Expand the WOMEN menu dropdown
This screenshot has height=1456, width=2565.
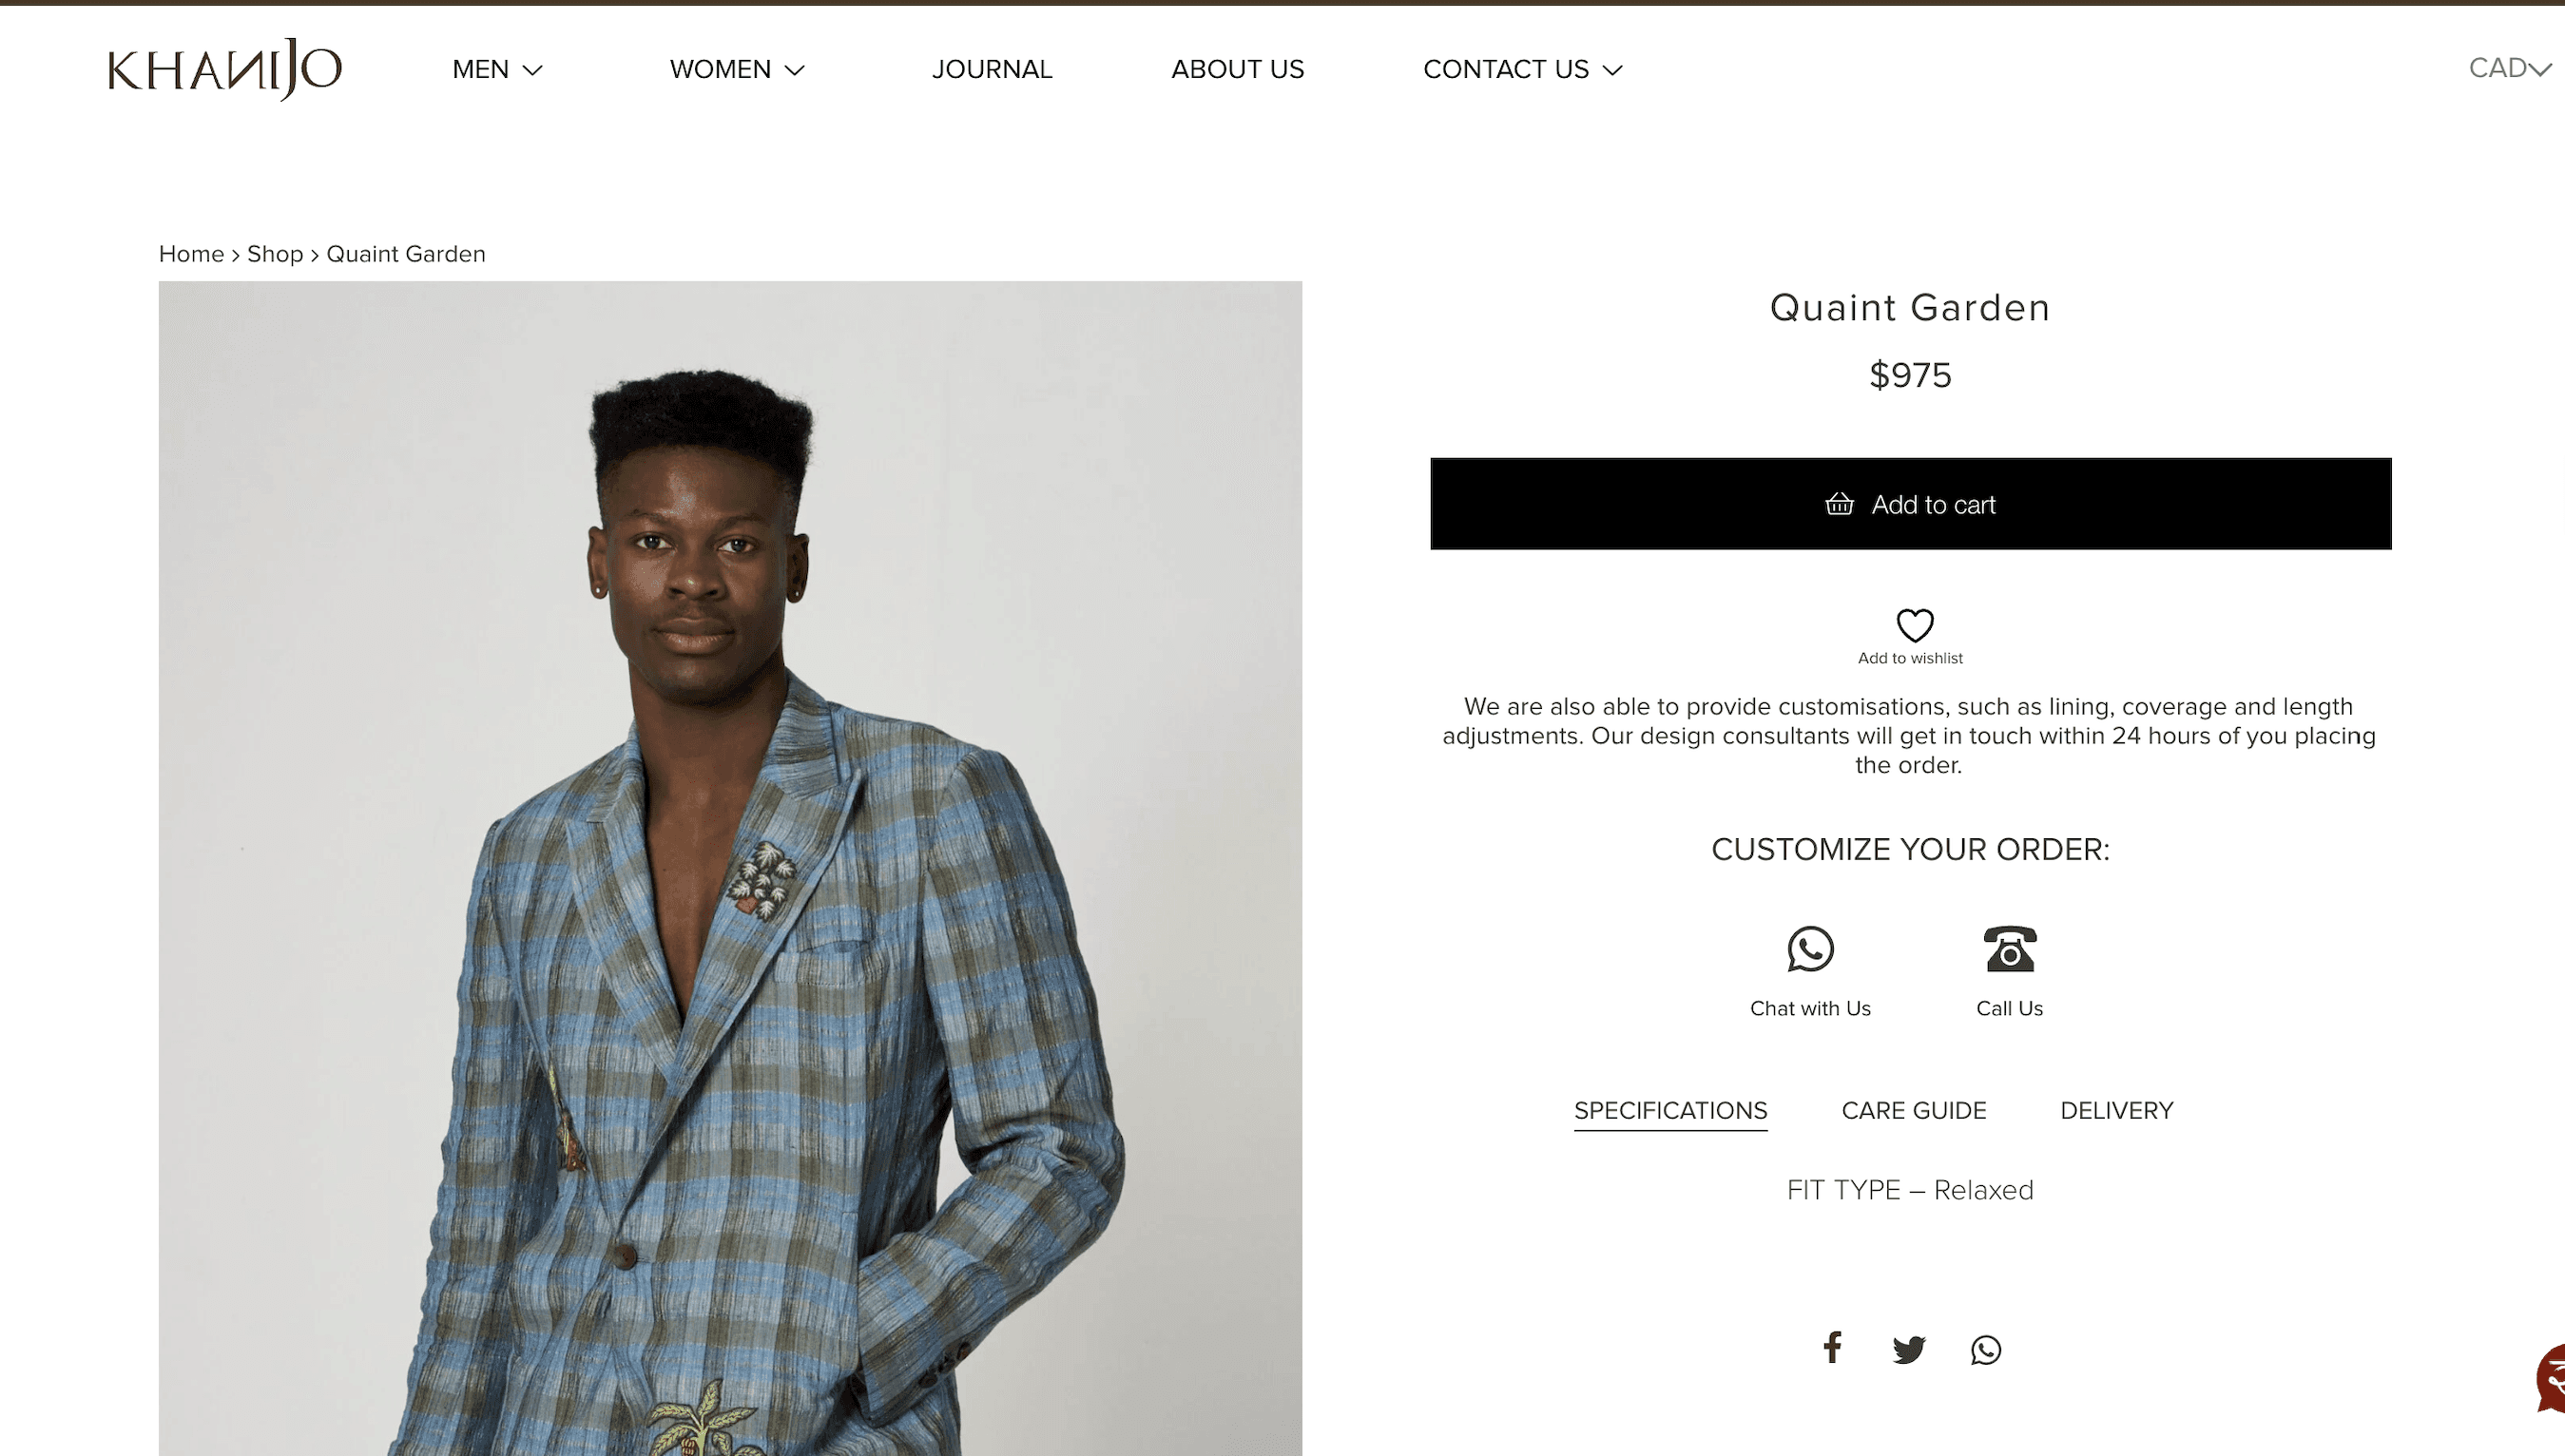coord(737,69)
